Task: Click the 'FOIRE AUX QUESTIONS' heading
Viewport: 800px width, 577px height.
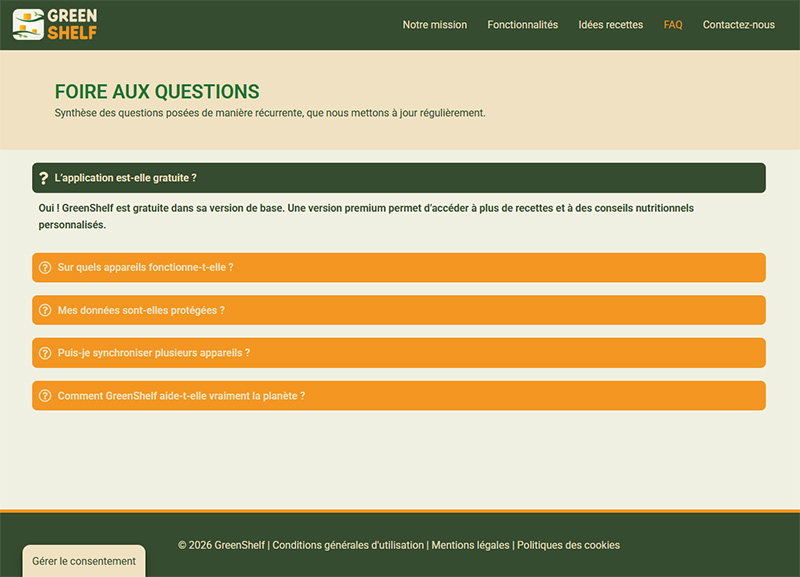Action: 157,92
